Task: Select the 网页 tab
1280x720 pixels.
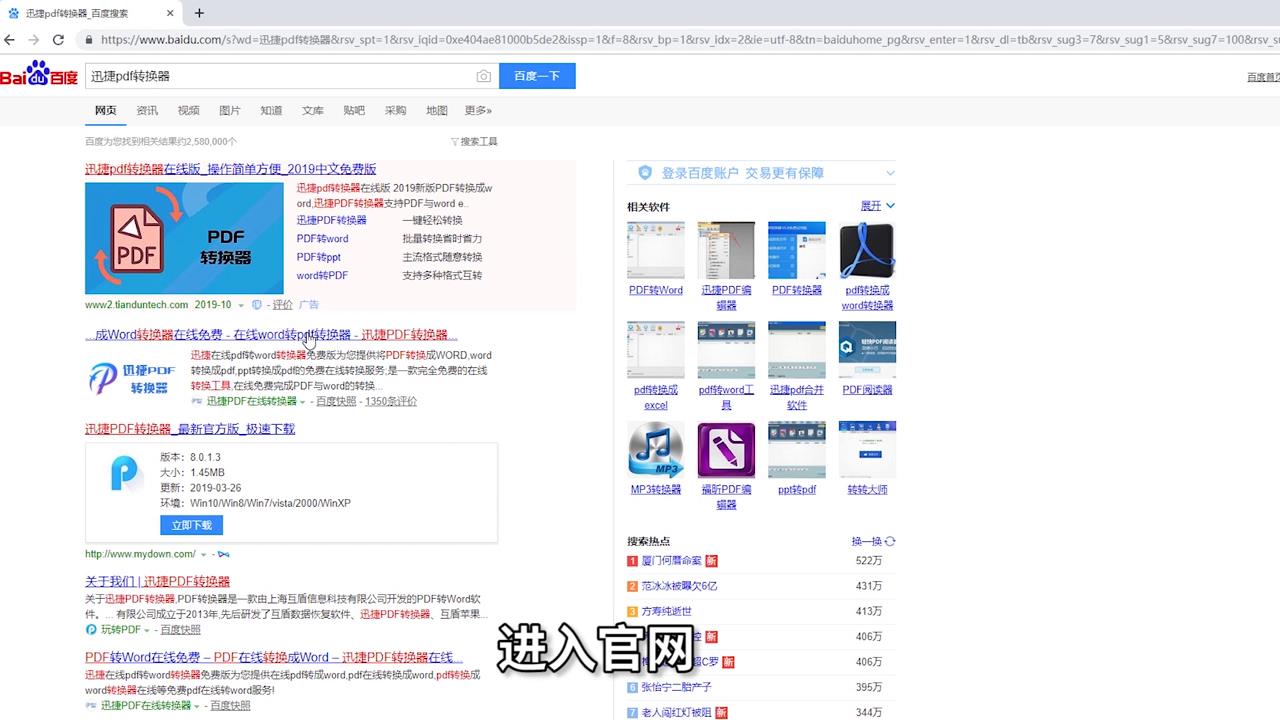Action: pos(105,110)
